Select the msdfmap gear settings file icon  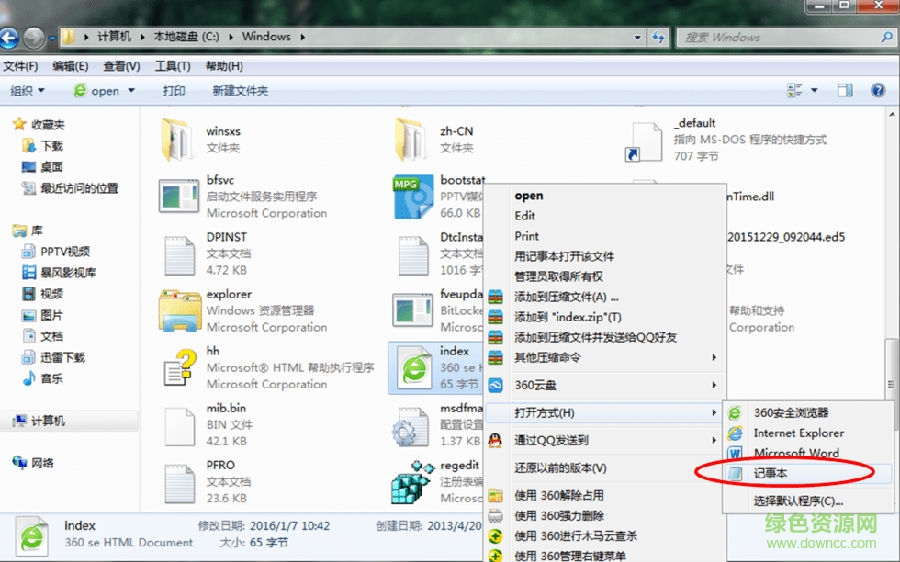[410, 427]
